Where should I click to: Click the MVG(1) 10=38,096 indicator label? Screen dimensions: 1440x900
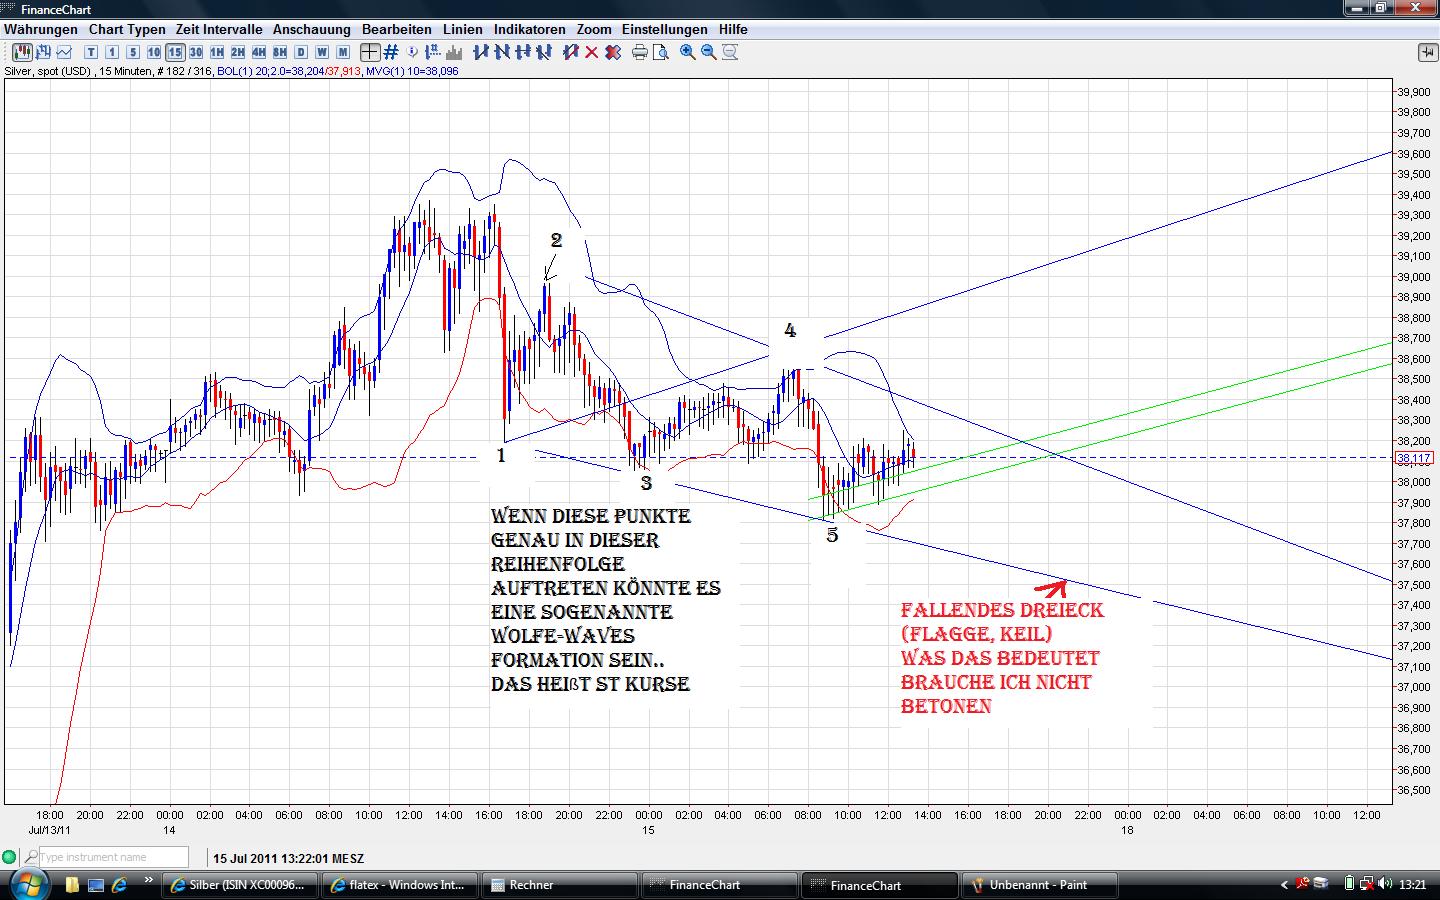pos(412,71)
